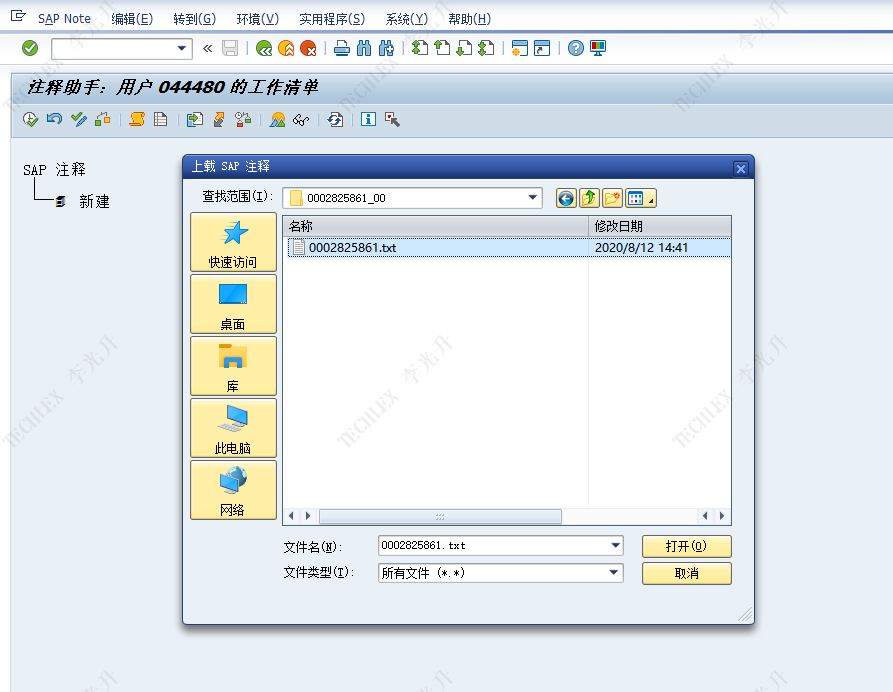Click the cursor selection icon
This screenshot has width=893, height=692.
point(392,120)
